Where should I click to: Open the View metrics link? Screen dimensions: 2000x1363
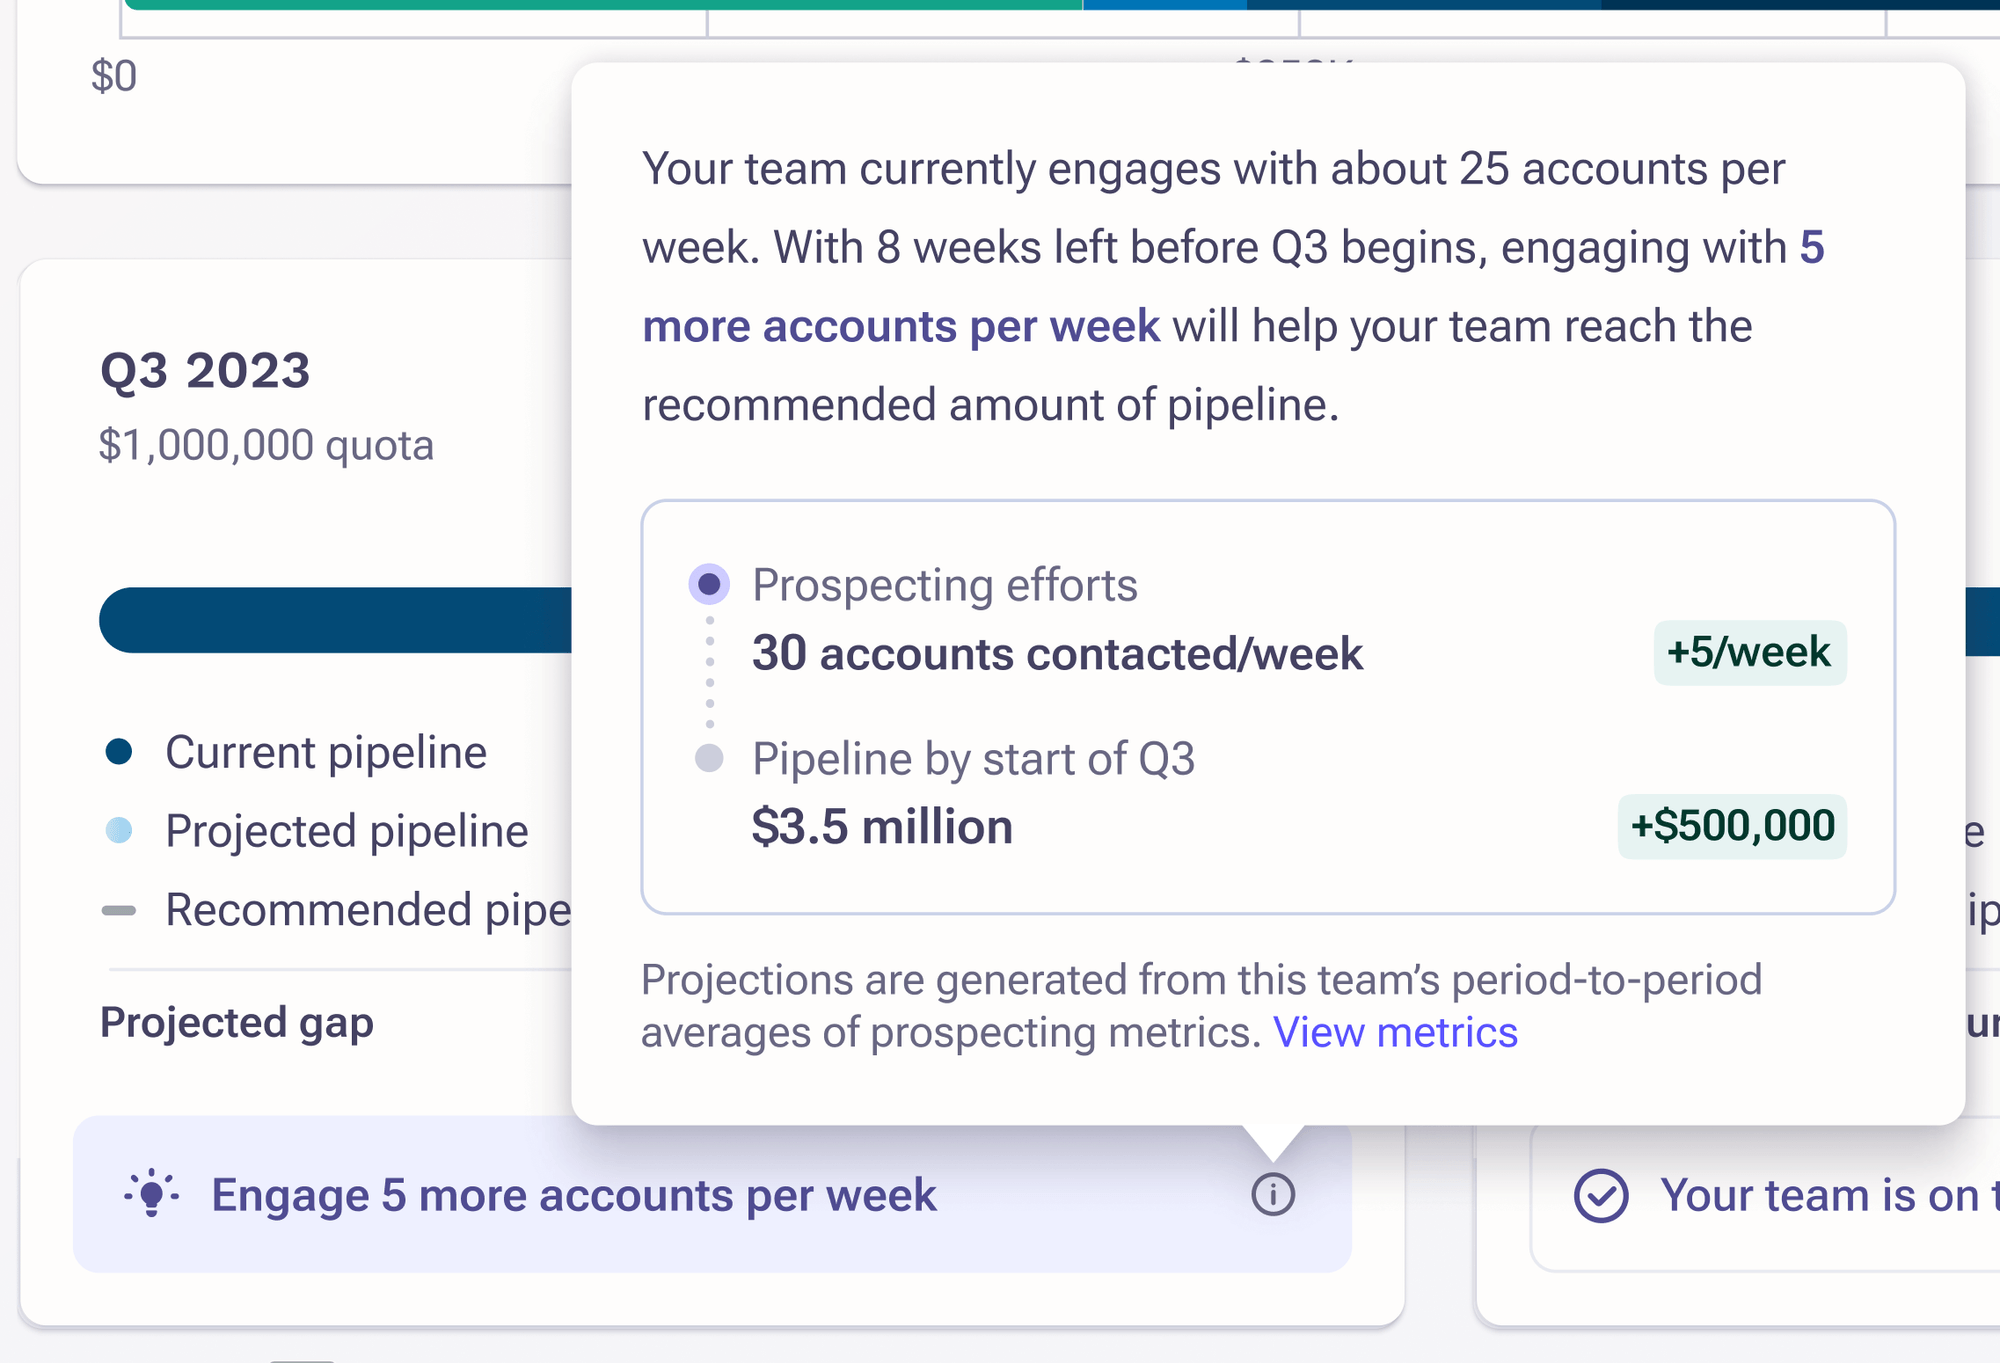(x=1395, y=1032)
